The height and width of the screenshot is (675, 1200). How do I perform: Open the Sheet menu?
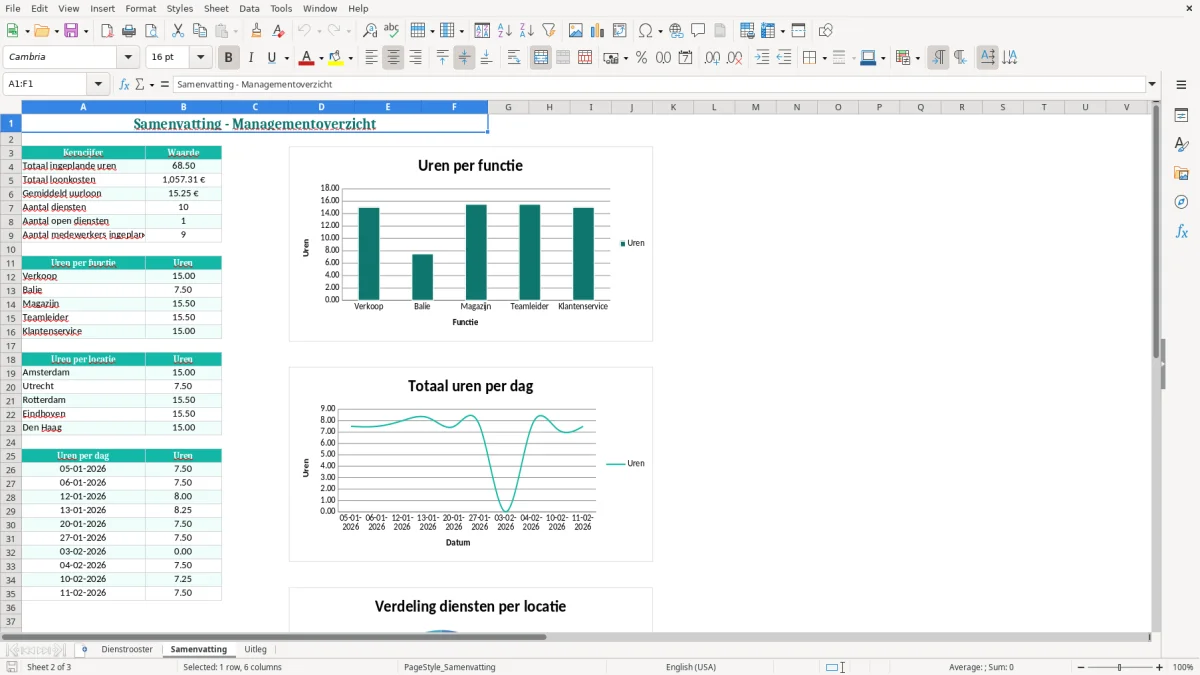[x=217, y=8]
